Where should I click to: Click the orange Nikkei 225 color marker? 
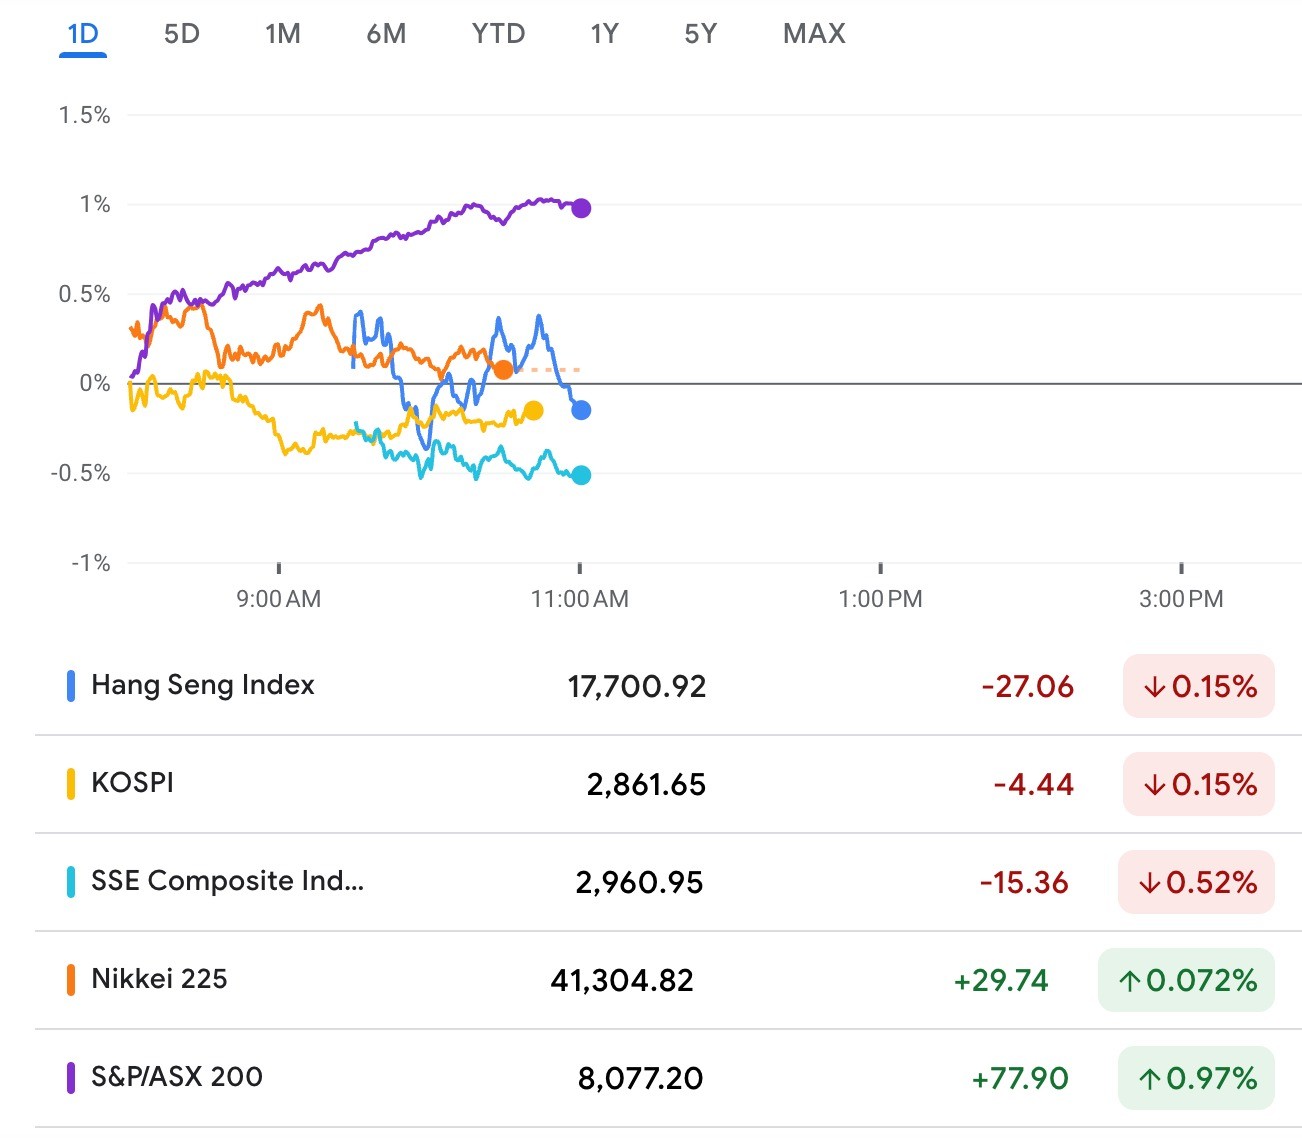coord(71,980)
